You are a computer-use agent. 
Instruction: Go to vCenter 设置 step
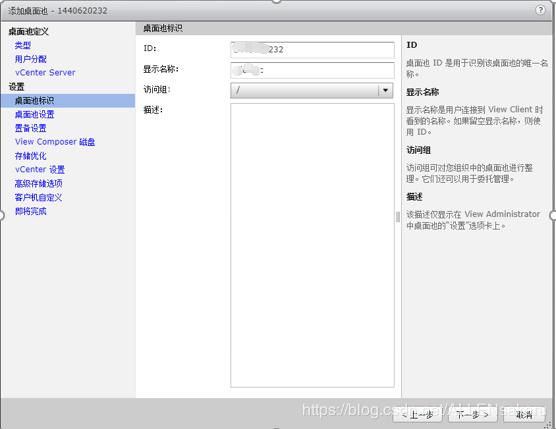click(40, 169)
